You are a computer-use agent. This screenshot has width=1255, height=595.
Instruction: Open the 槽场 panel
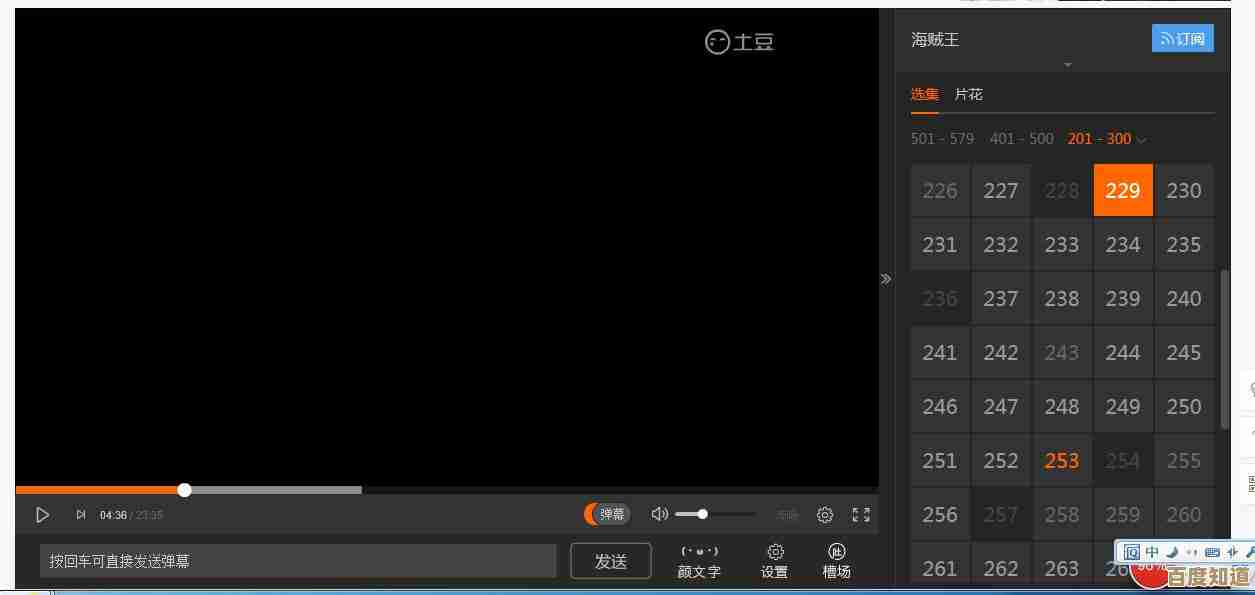click(836, 561)
